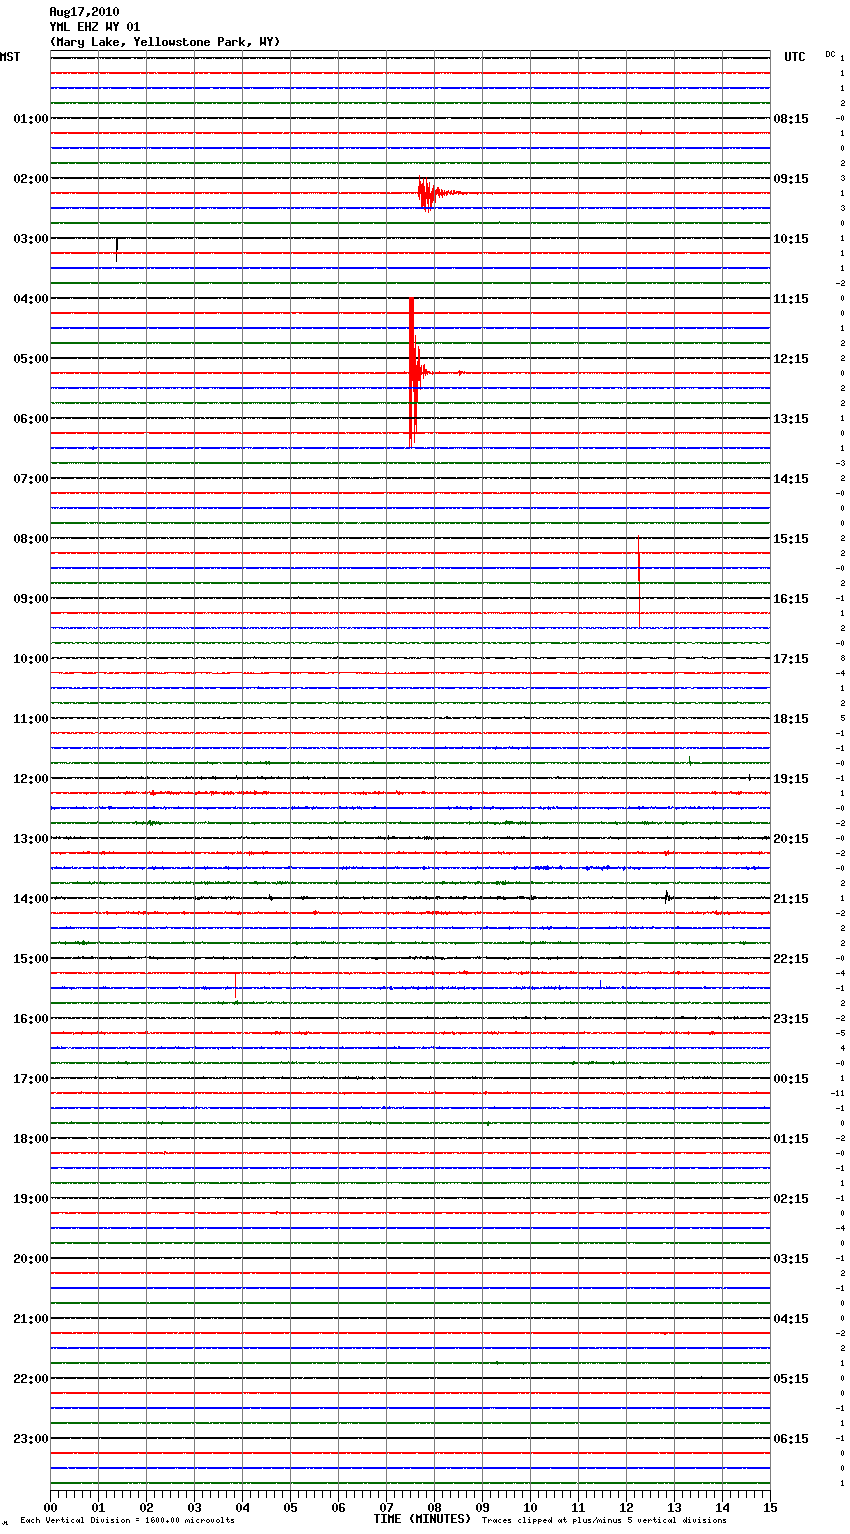Click minute tick label 13 on bottom axis
850x1534 pixels.
click(x=674, y=1507)
